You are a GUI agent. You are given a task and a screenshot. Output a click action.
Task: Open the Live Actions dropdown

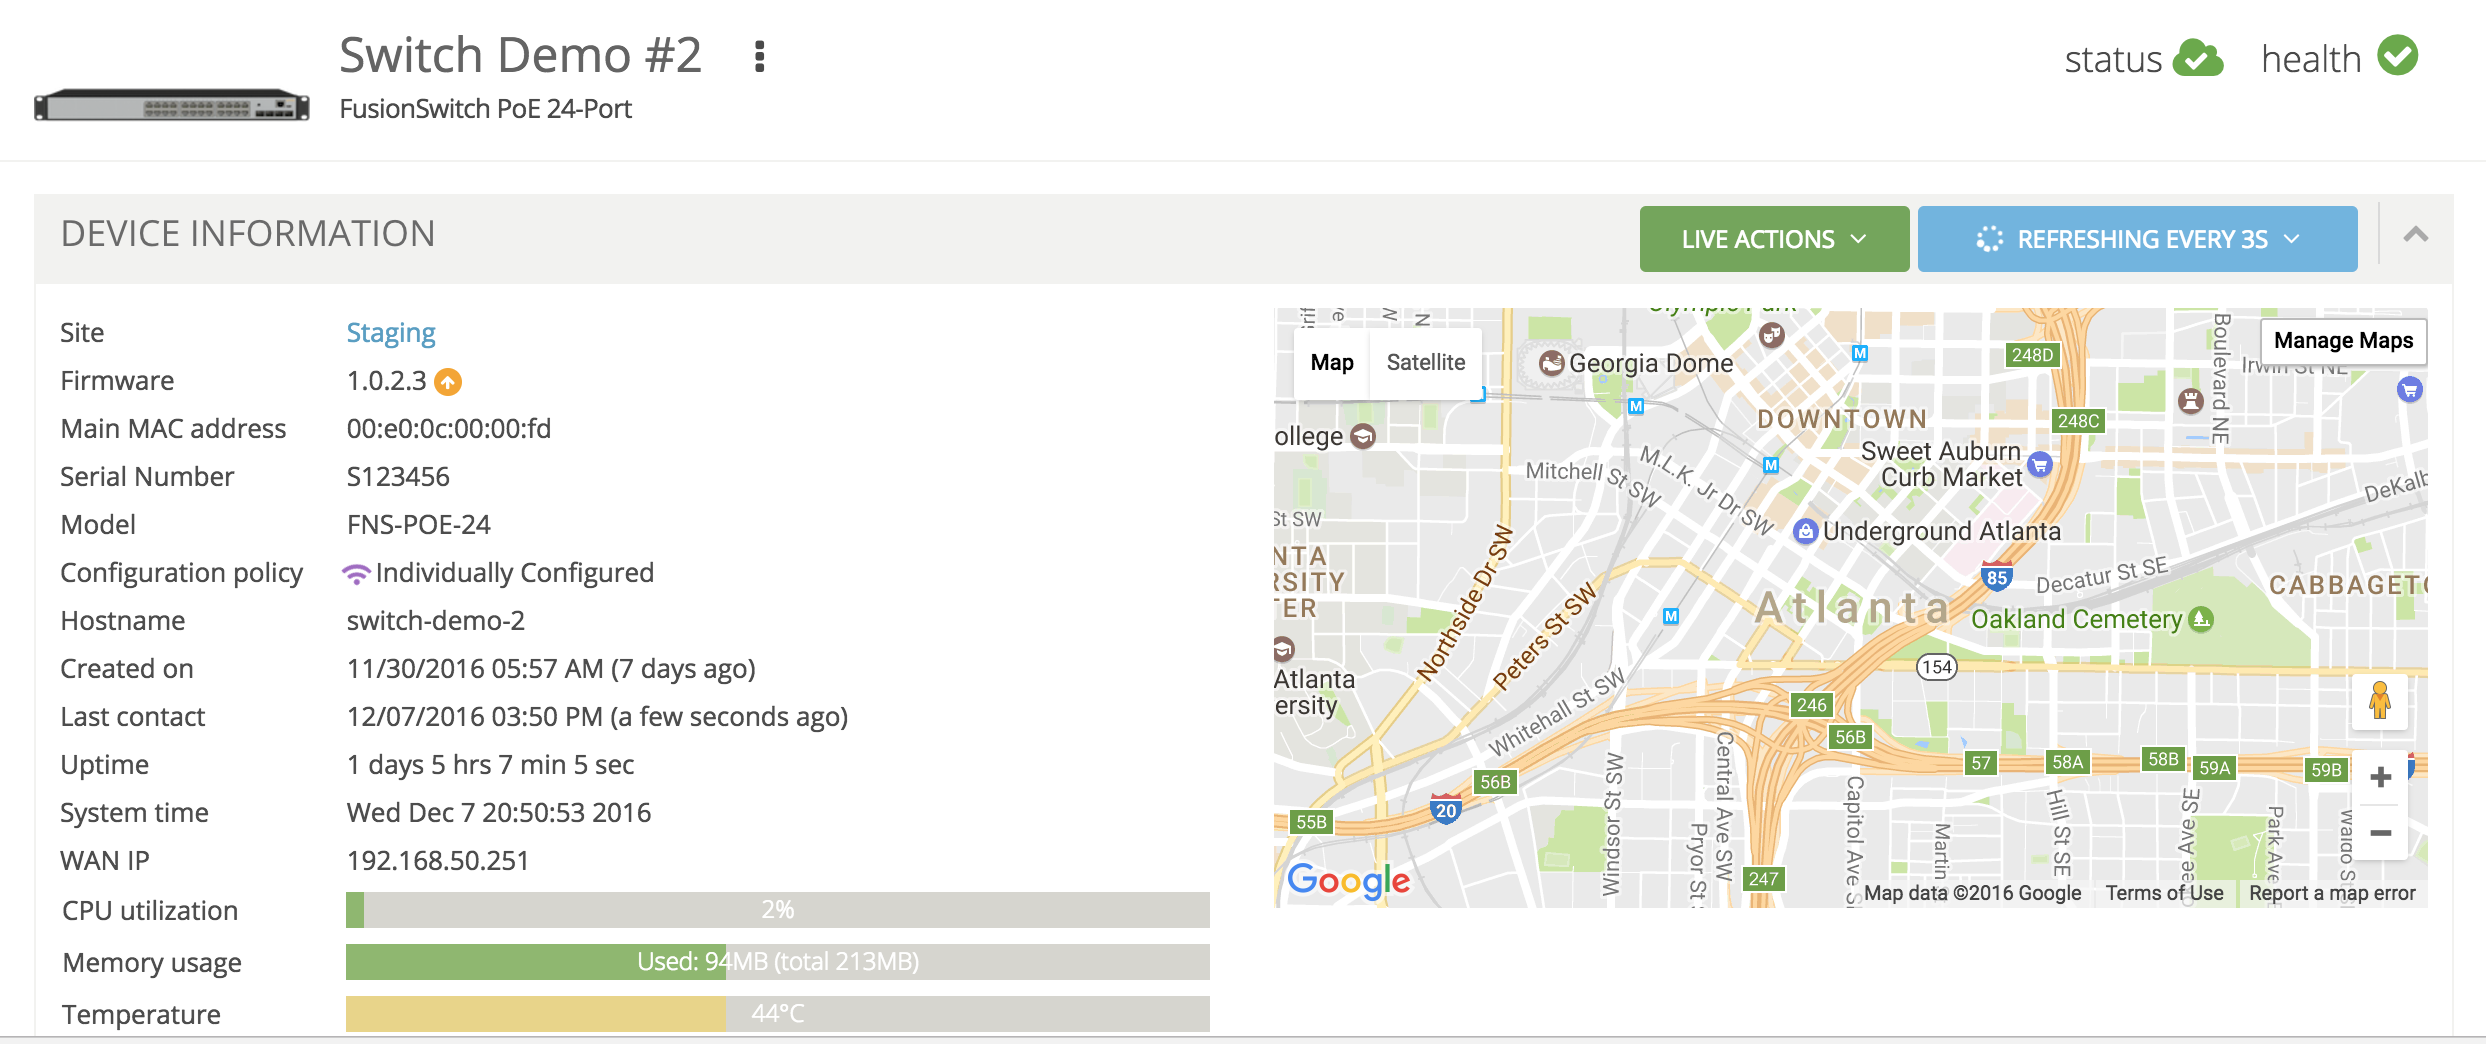[x=1774, y=239]
